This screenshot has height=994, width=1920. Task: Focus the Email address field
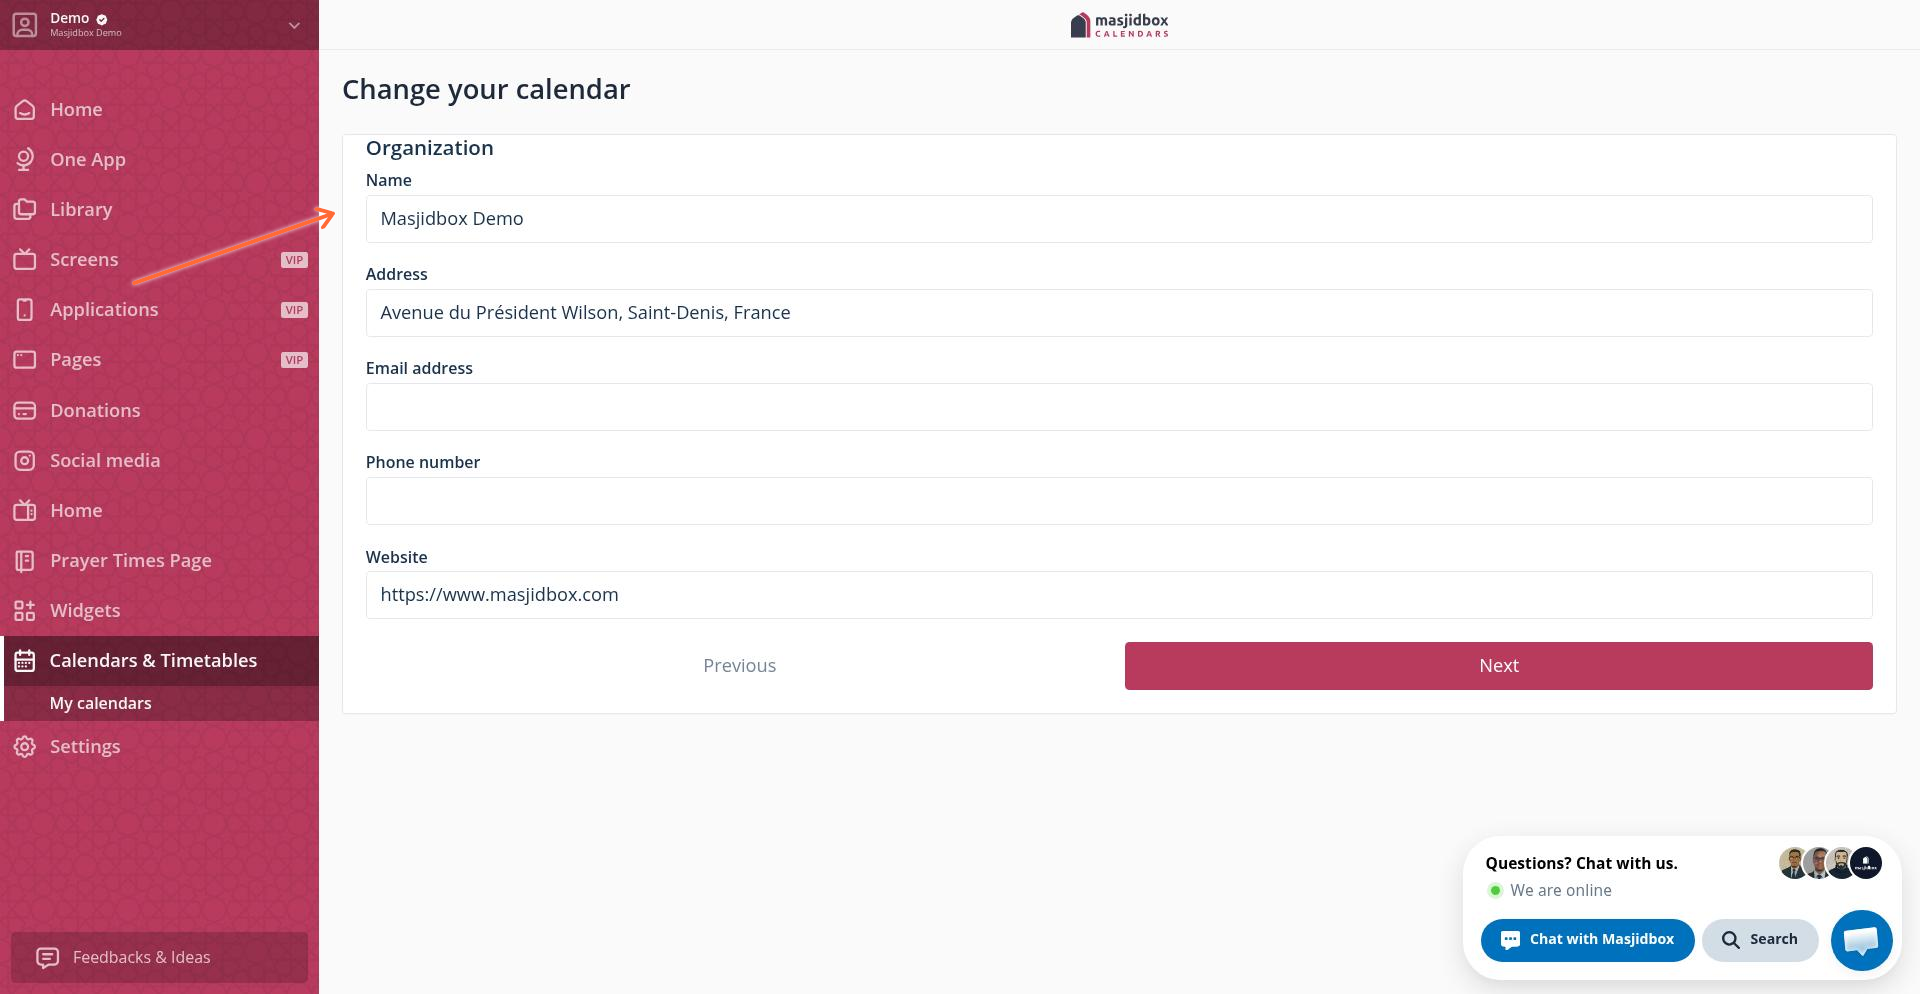pyautogui.click(x=1118, y=407)
